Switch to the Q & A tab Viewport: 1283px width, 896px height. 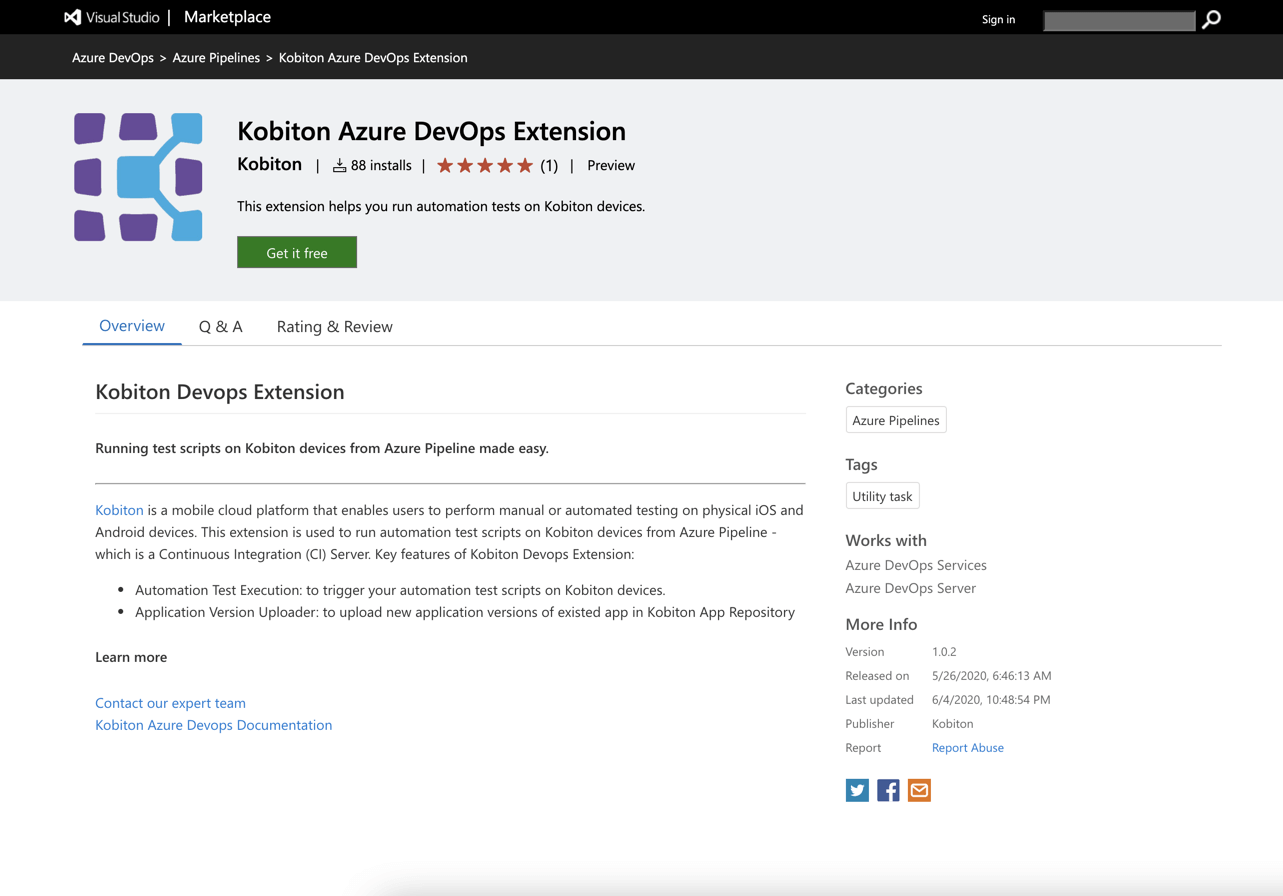[221, 326]
